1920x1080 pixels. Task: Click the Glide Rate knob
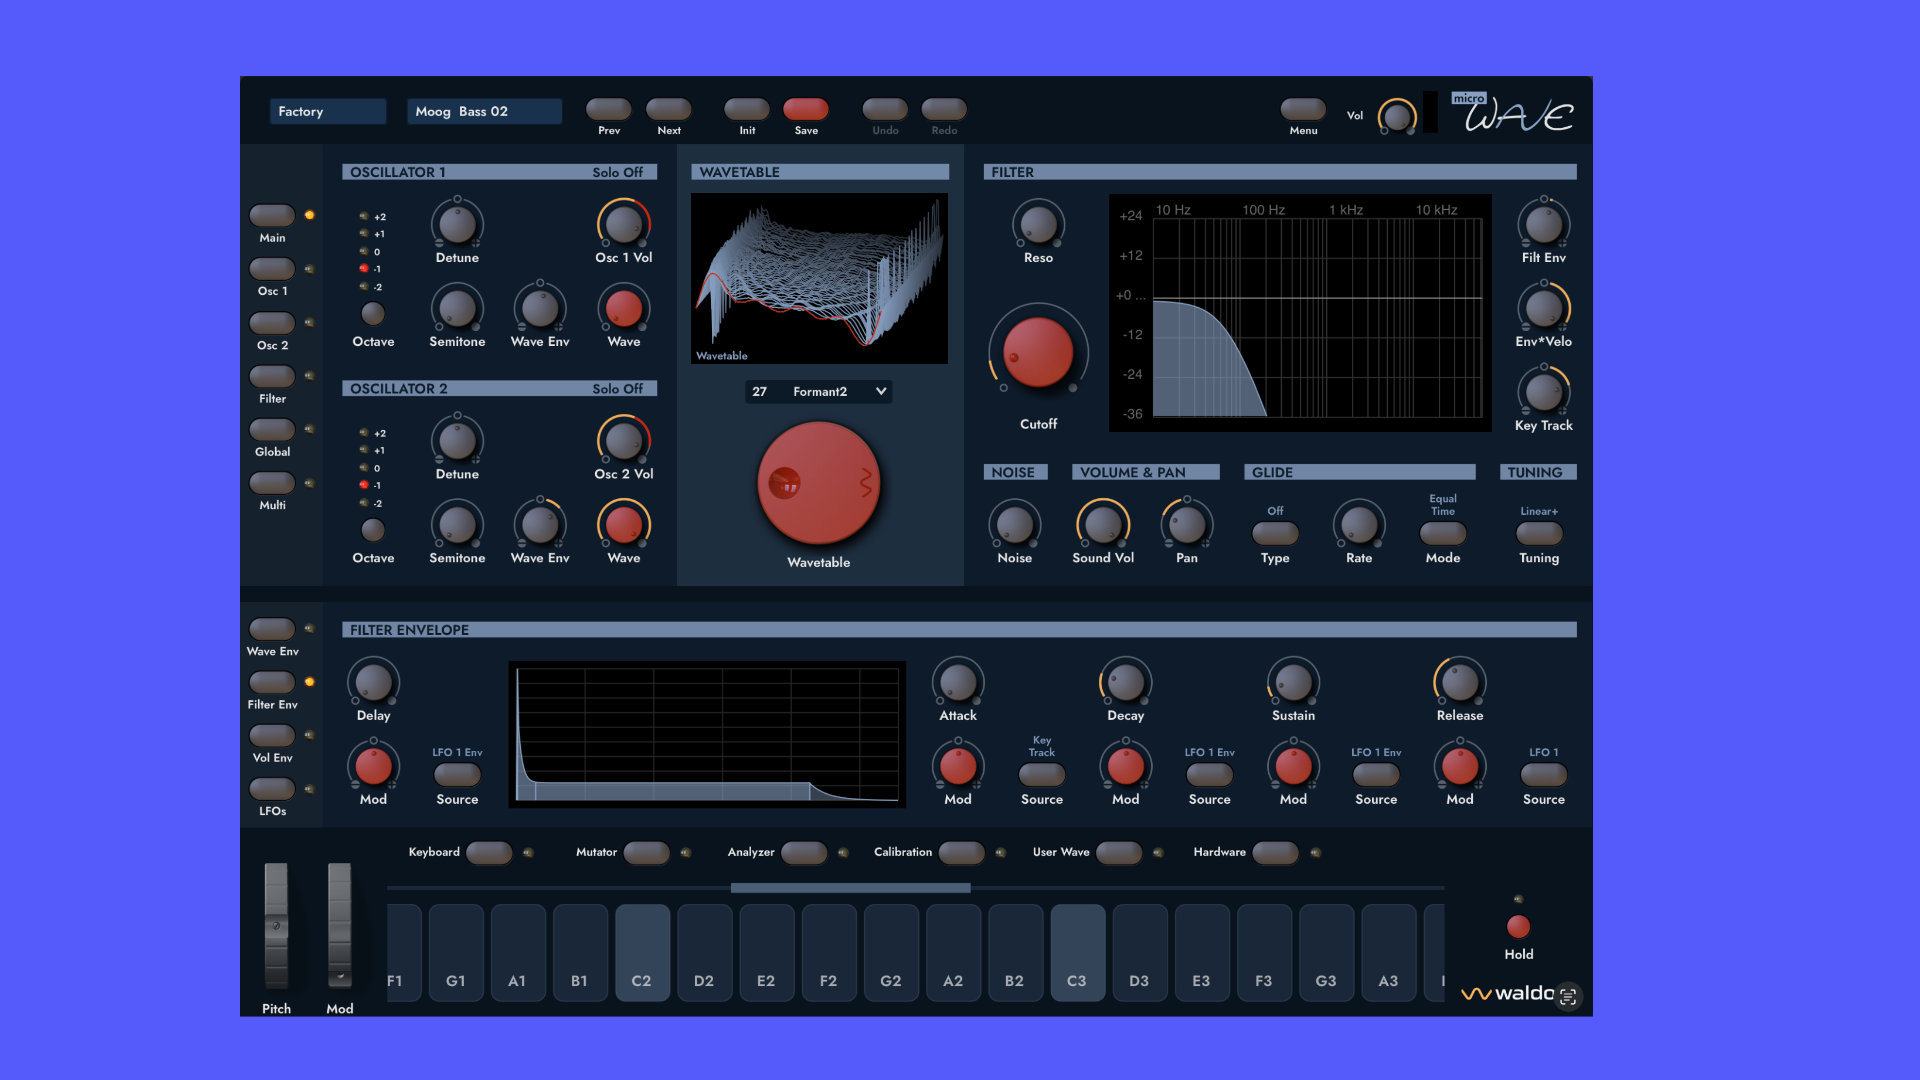1359,524
